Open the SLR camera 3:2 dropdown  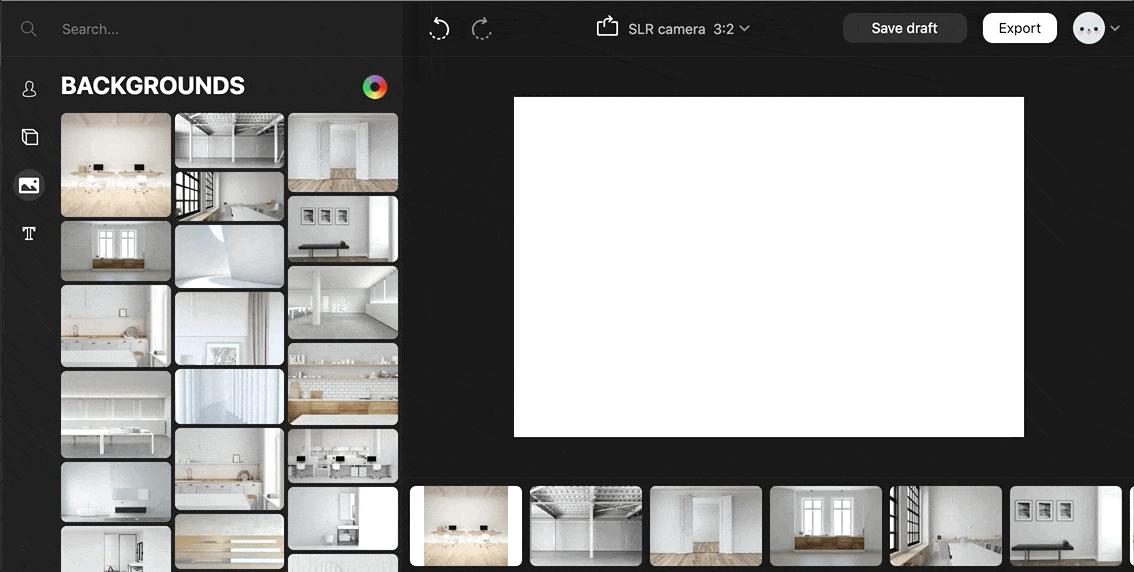pyautogui.click(x=688, y=29)
